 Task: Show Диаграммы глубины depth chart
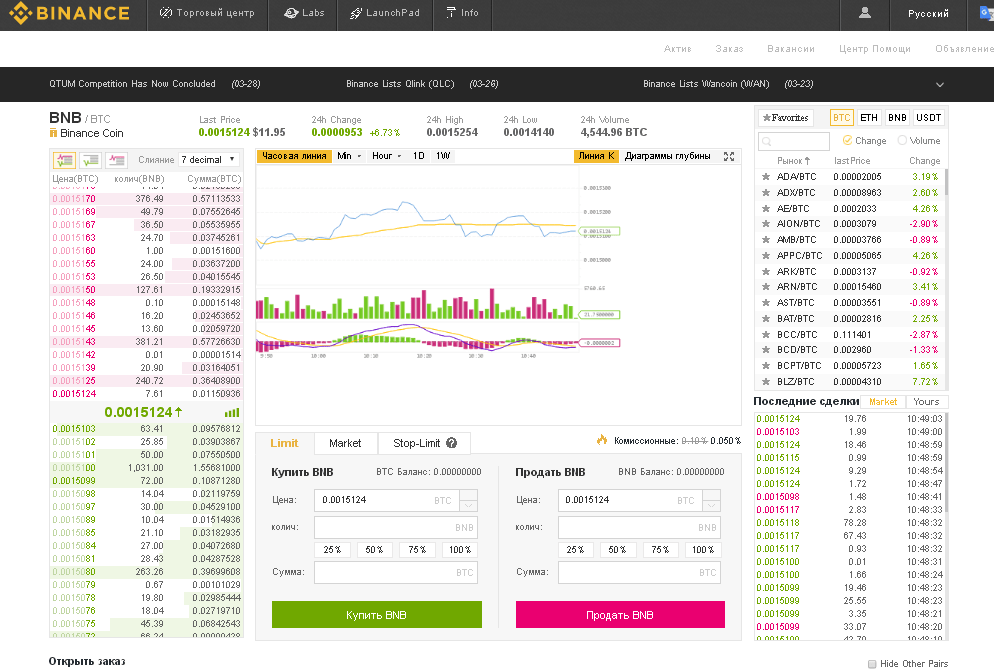pos(668,156)
